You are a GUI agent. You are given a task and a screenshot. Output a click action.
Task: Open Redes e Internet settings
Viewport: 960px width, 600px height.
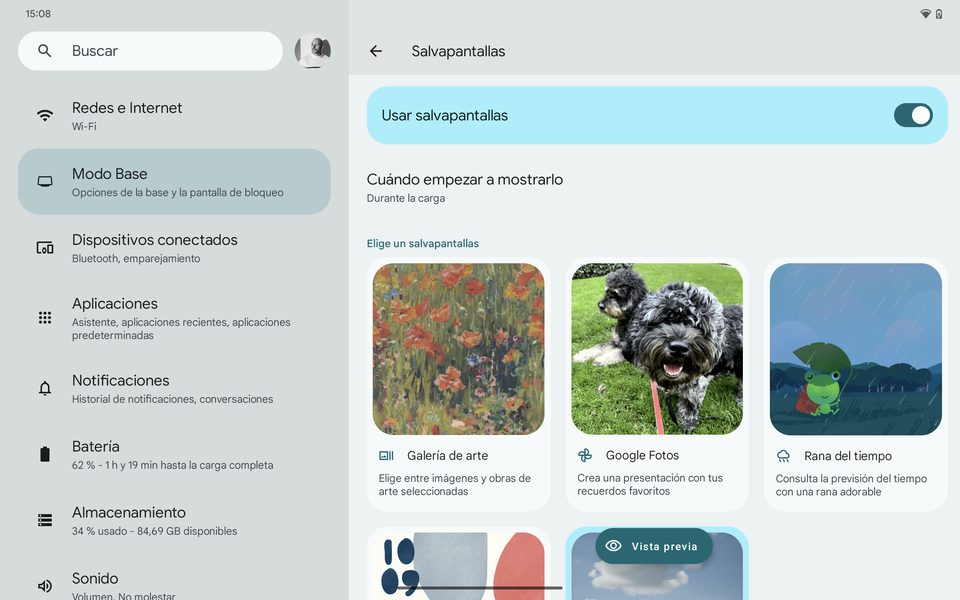[x=174, y=116]
